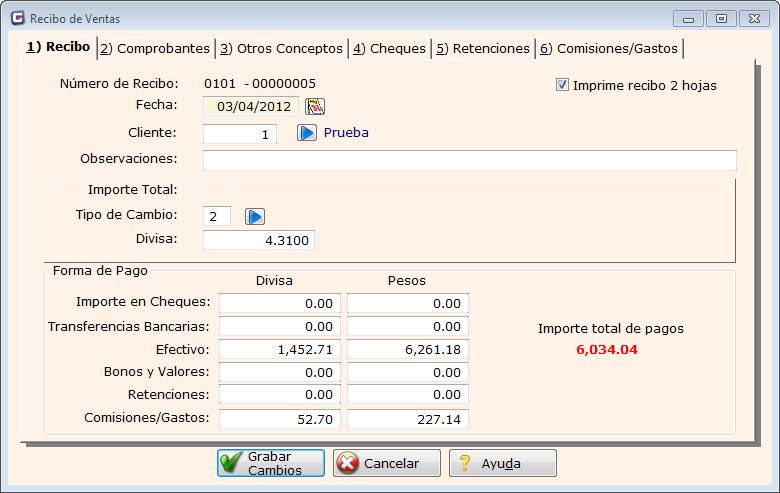Click the blue lookup arrow beside Cliente

307,133
